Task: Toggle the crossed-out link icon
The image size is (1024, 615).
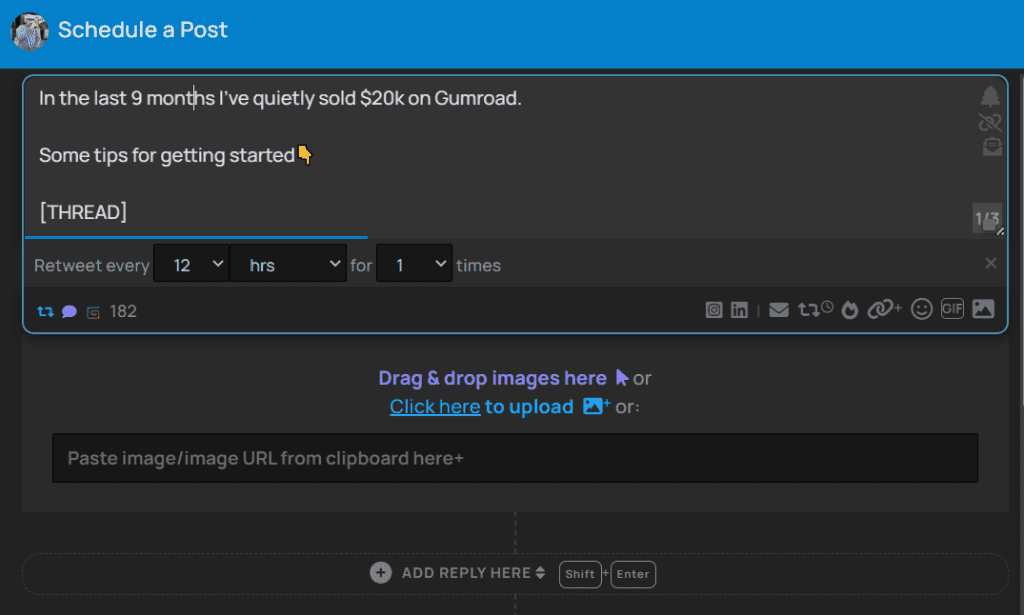Action: click(990, 122)
